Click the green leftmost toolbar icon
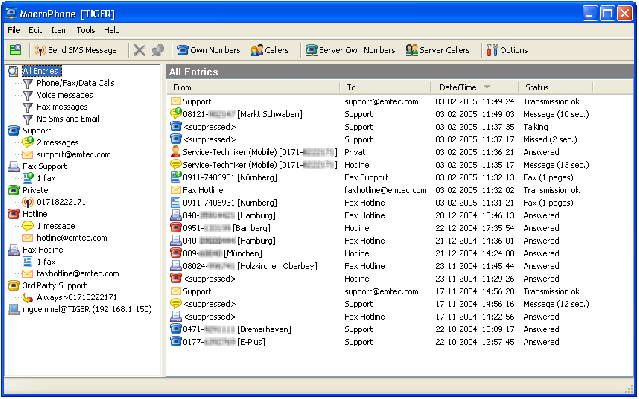 tap(15, 50)
